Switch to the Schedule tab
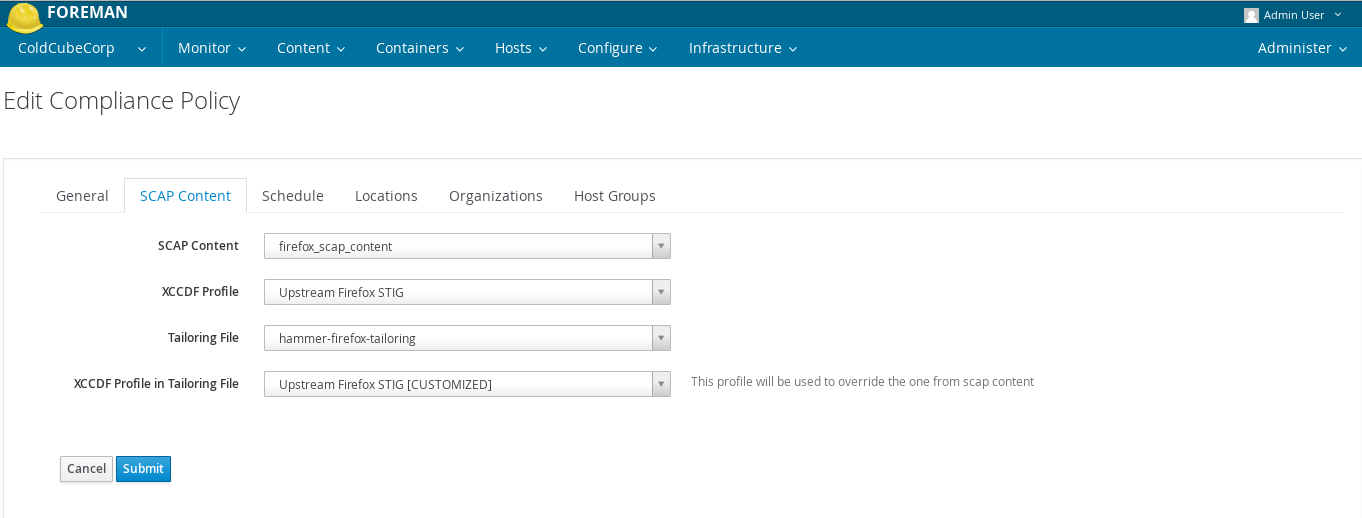1362x518 pixels. 292,196
